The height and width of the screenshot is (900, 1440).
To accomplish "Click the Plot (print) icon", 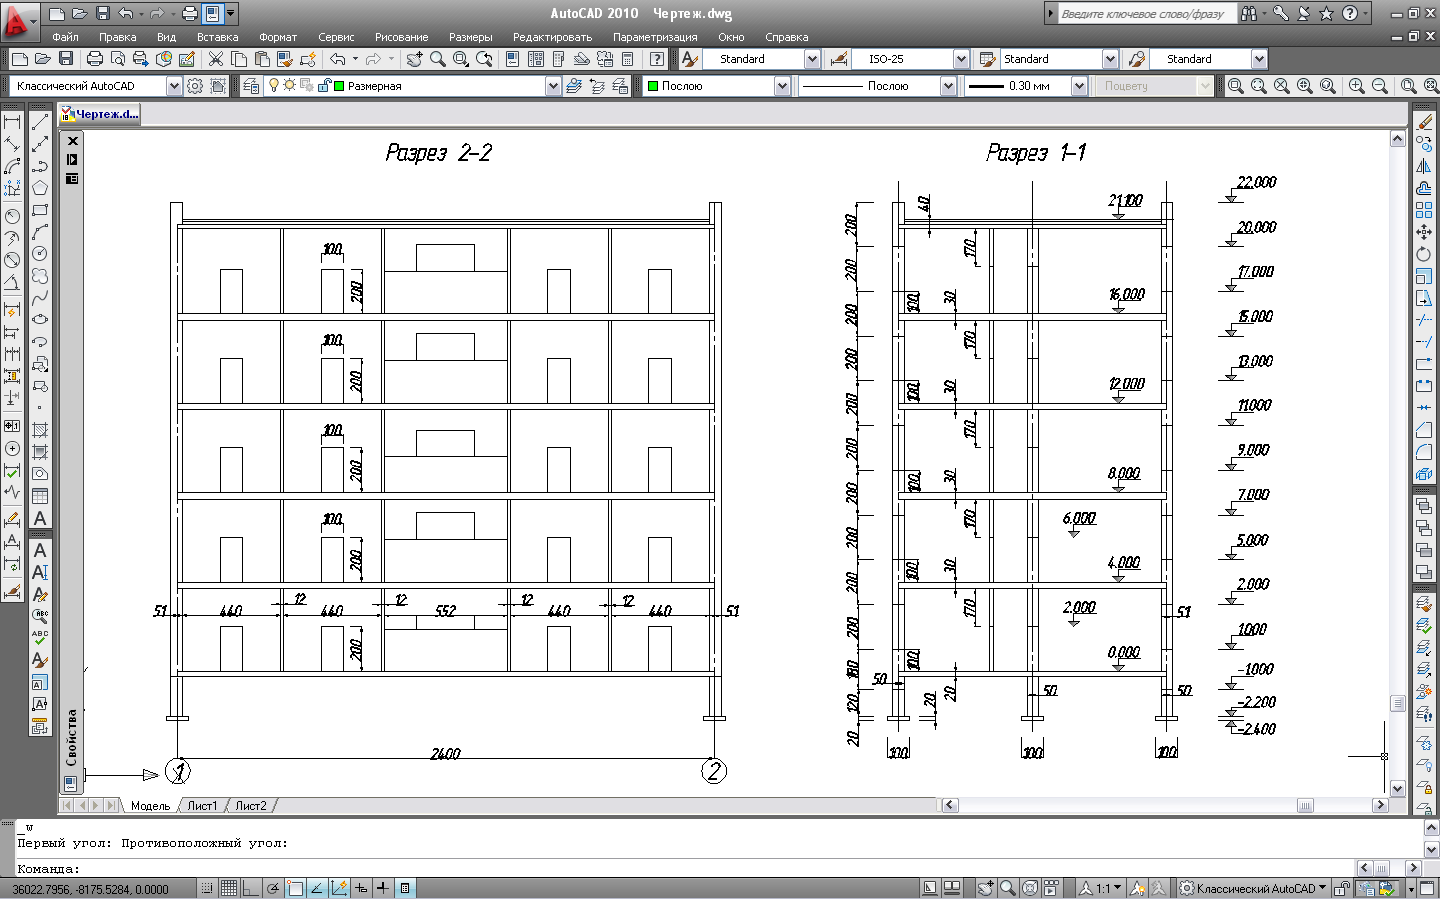I will 95,59.
